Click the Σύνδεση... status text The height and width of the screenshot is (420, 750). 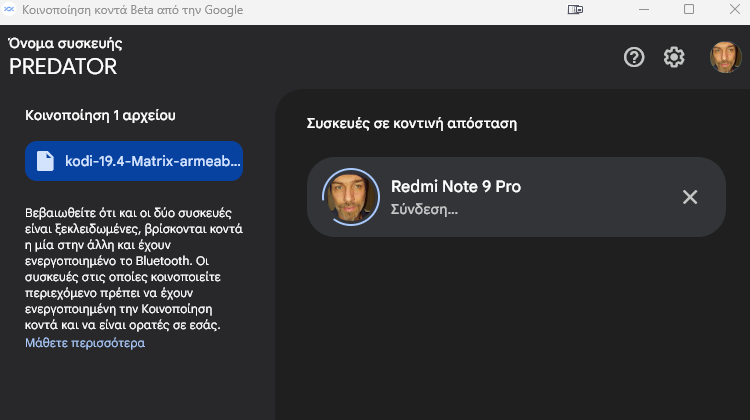[424, 210]
